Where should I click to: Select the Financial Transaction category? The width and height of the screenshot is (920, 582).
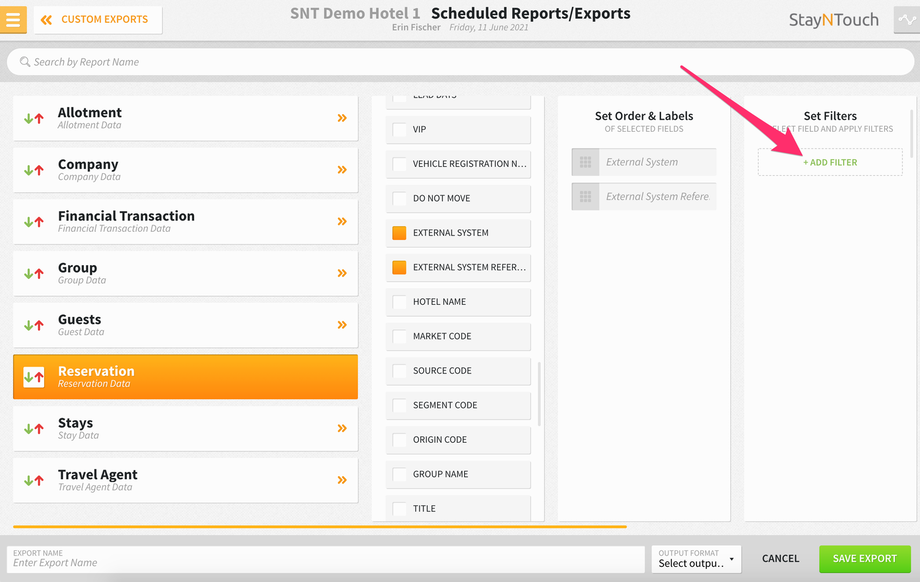(x=185, y=221)
